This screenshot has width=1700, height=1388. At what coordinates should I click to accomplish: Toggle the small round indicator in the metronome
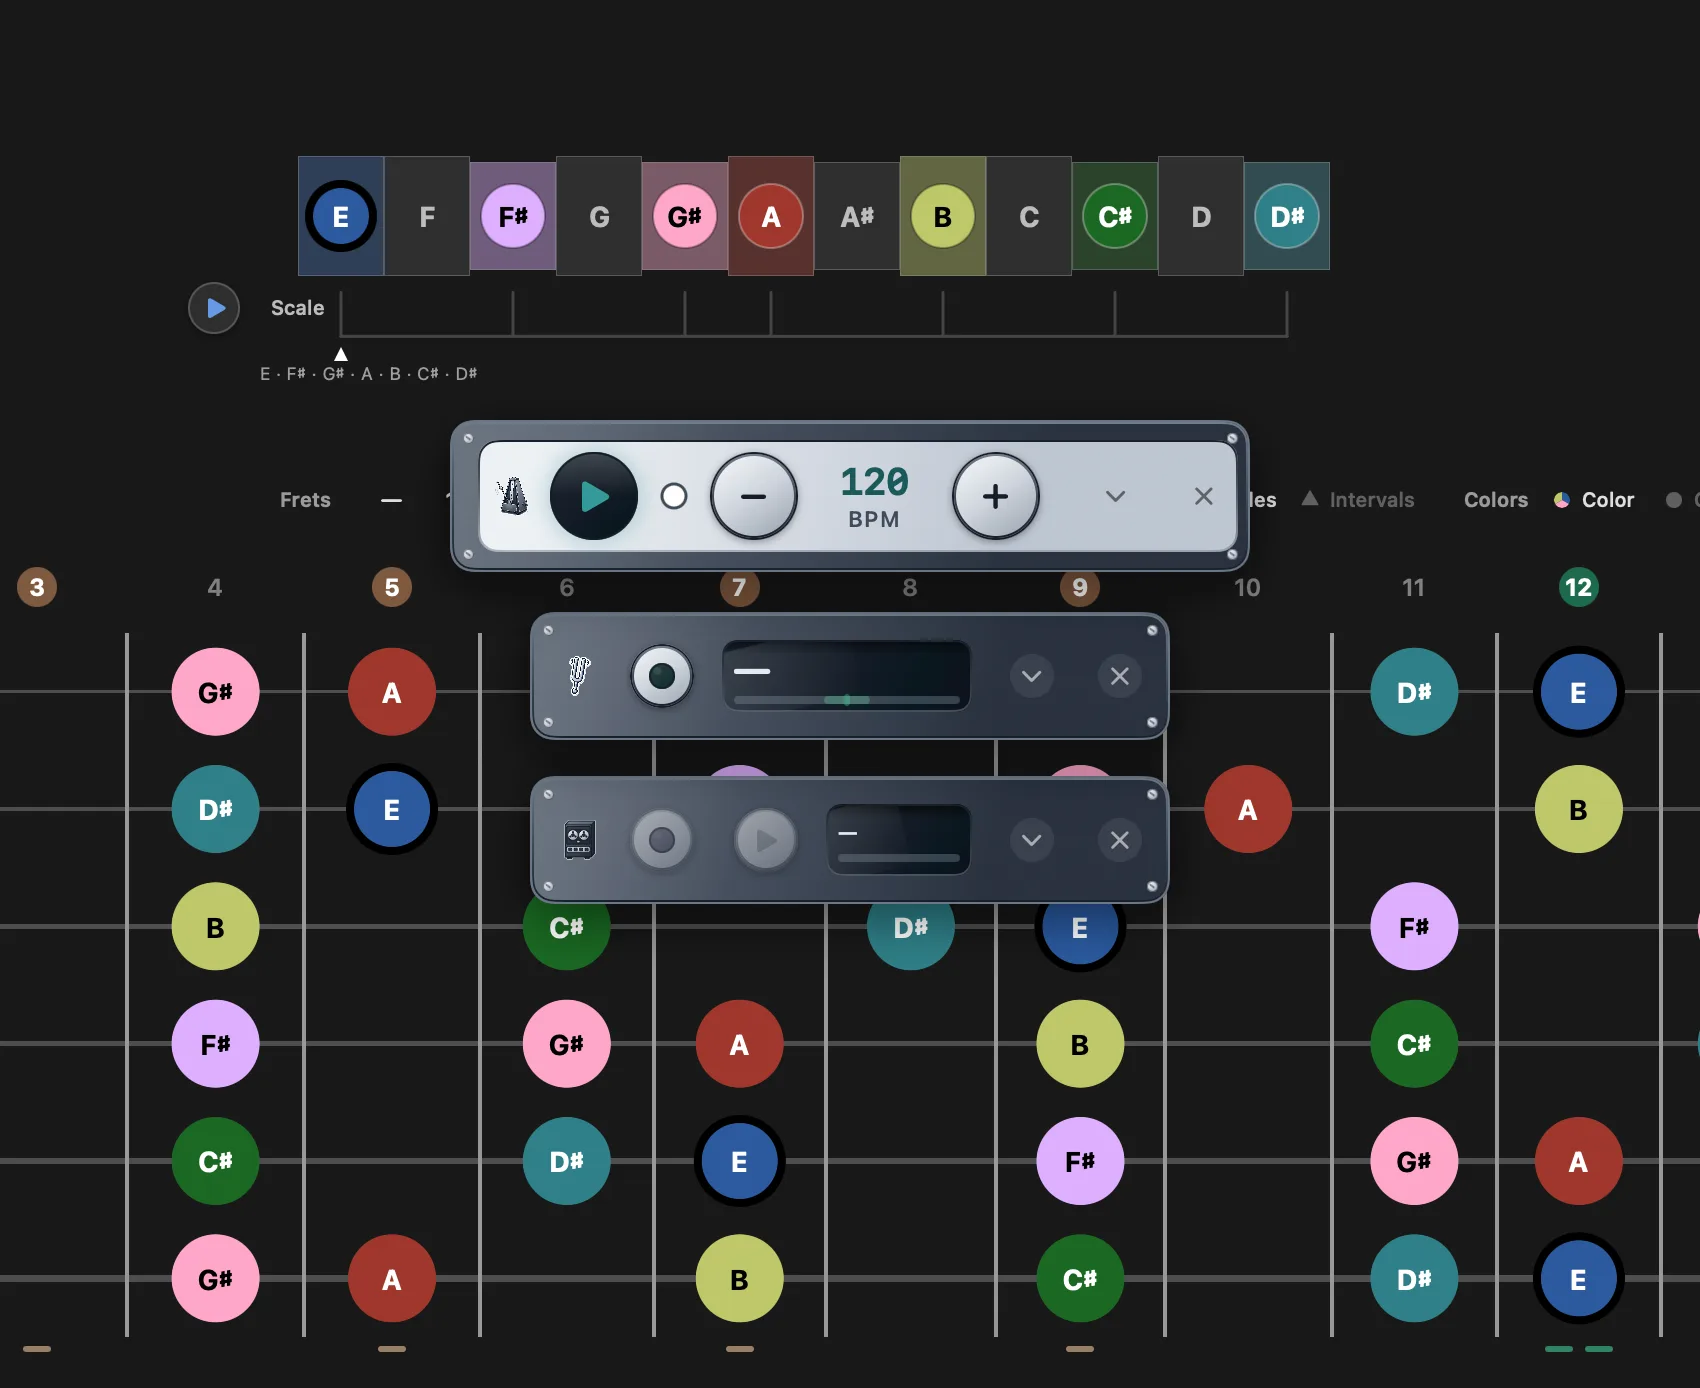[x=674, y=496]
